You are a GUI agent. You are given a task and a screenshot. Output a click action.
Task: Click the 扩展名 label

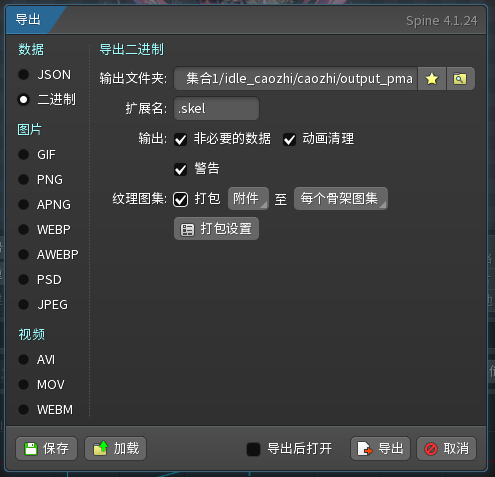[146, 109]
